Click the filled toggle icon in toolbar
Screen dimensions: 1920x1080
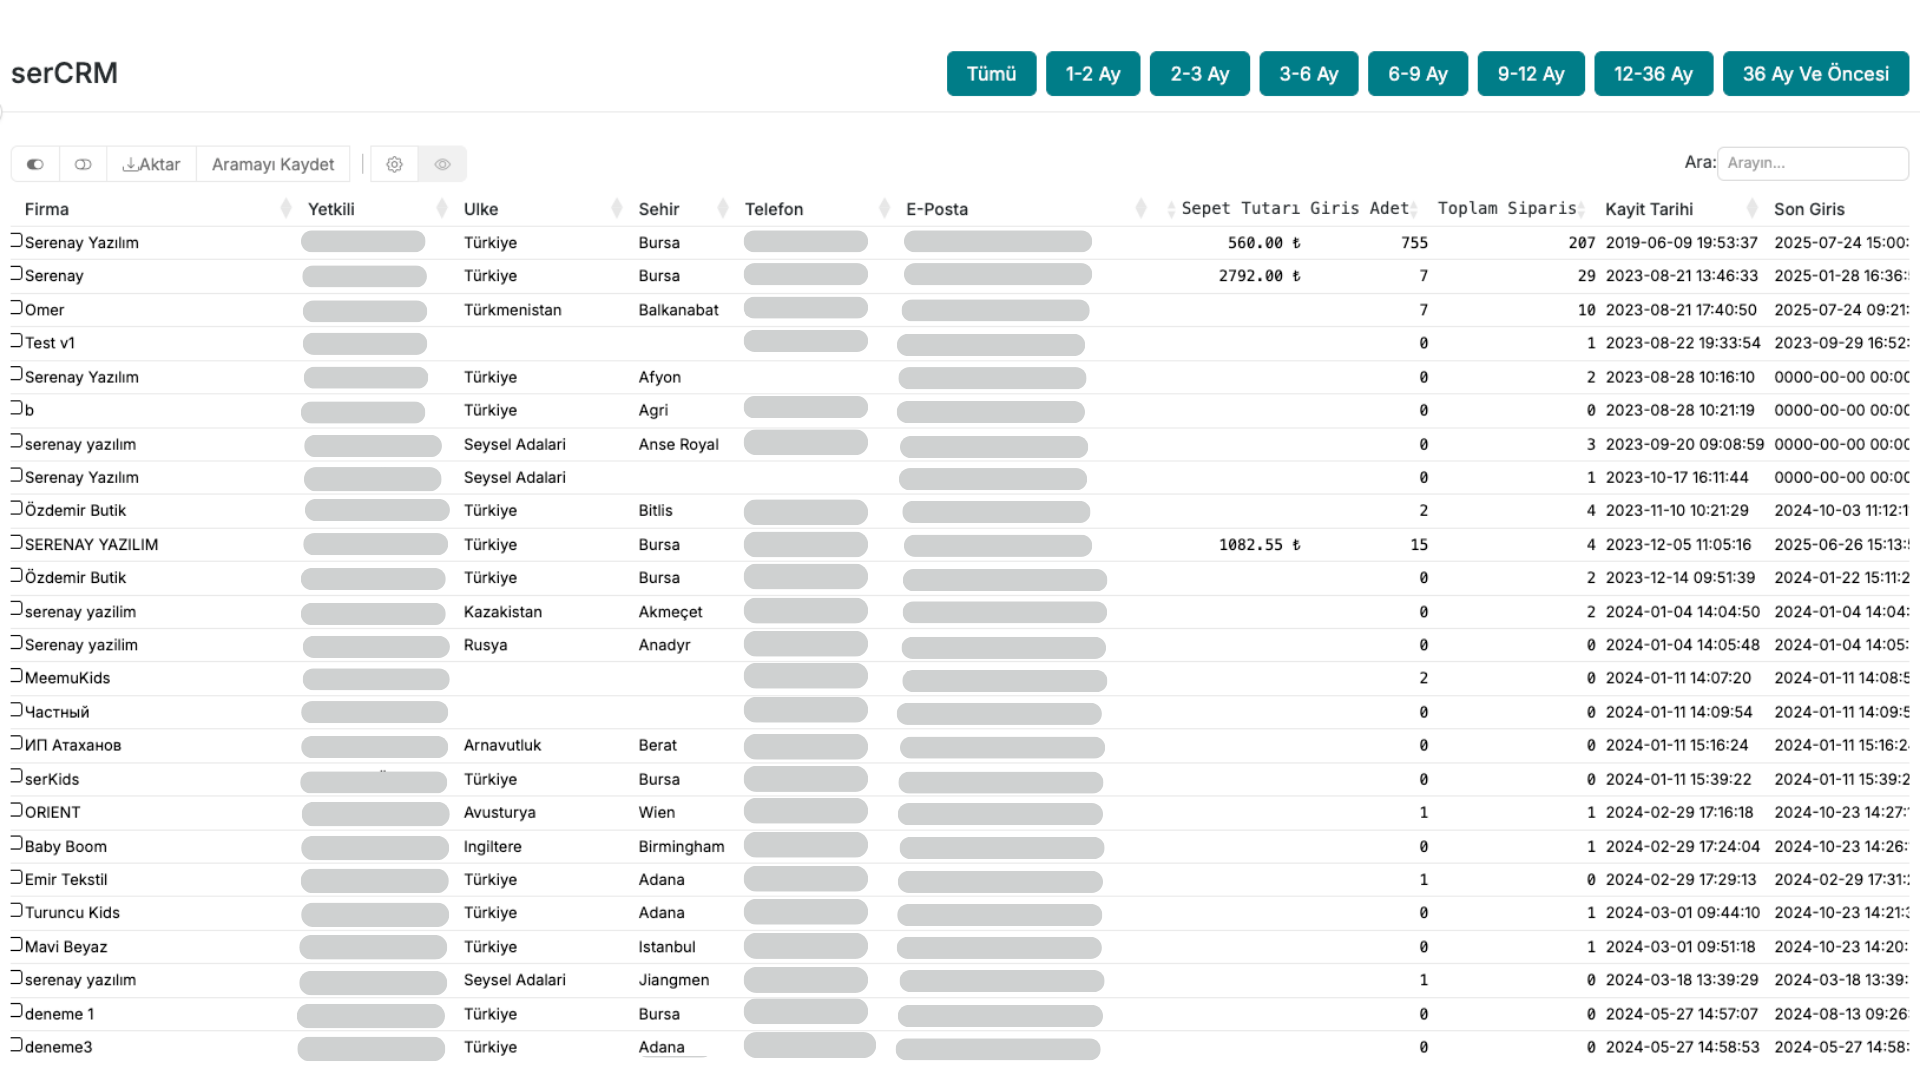pos(35,164)
